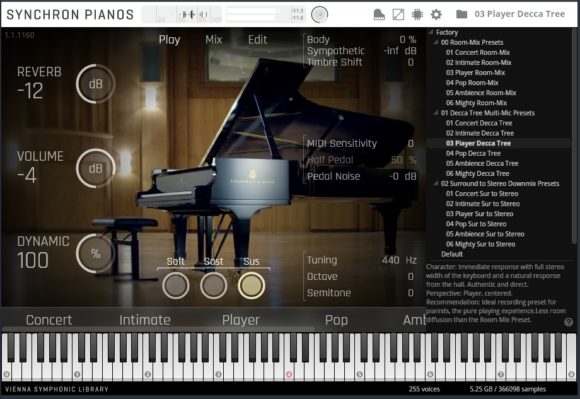Collapse the 00 Room-Mix Presets folder
This screenshot has width=580, height=399.
coord(436,42)
